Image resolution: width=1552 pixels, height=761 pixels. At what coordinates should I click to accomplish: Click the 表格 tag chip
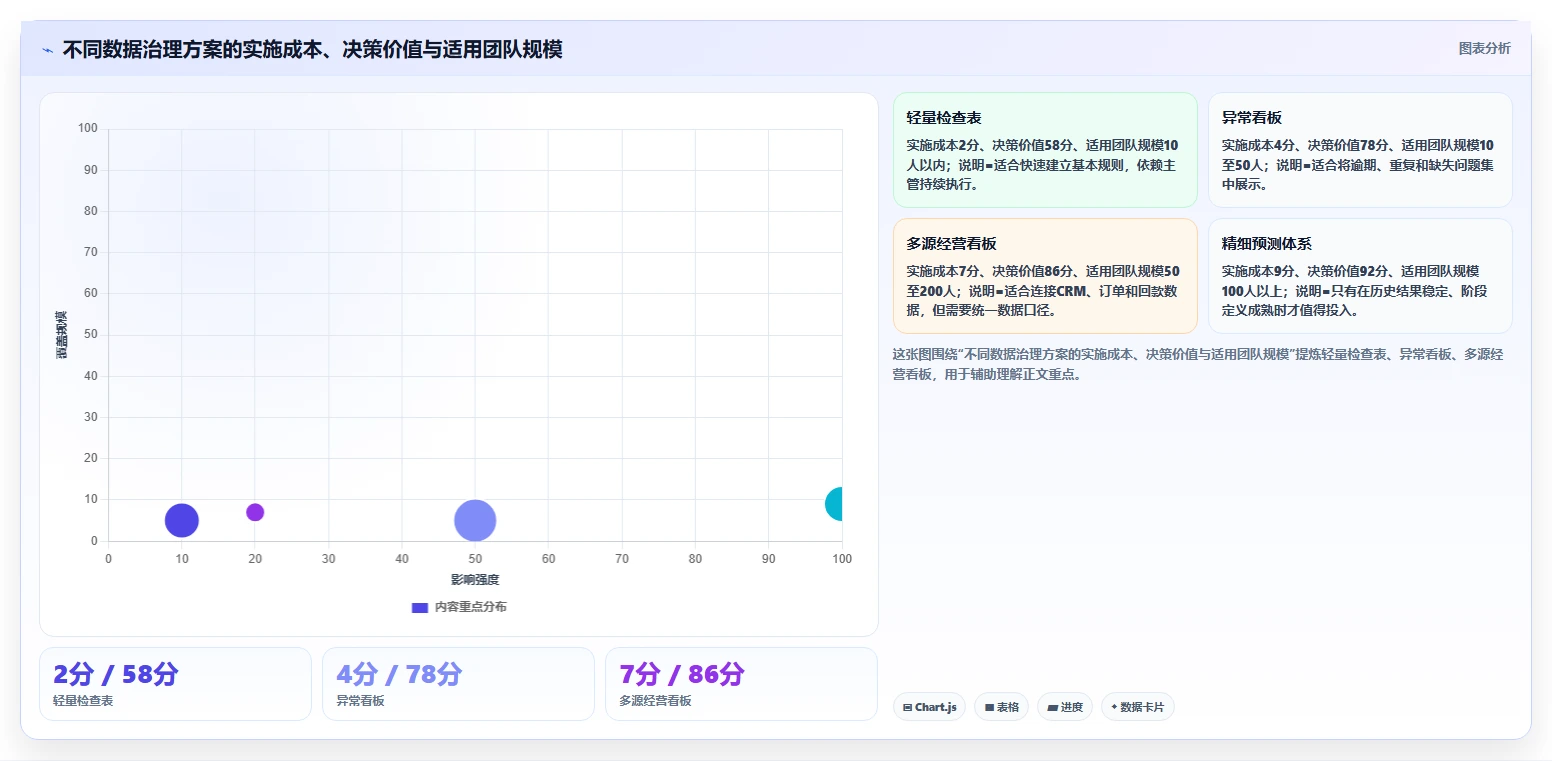click(1001, 707)
